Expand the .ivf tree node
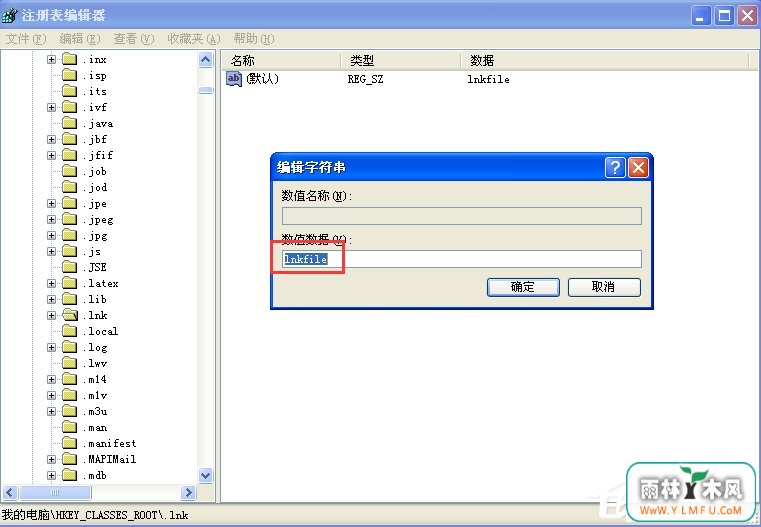Screen dimensions: 761x527 [51, 107]
